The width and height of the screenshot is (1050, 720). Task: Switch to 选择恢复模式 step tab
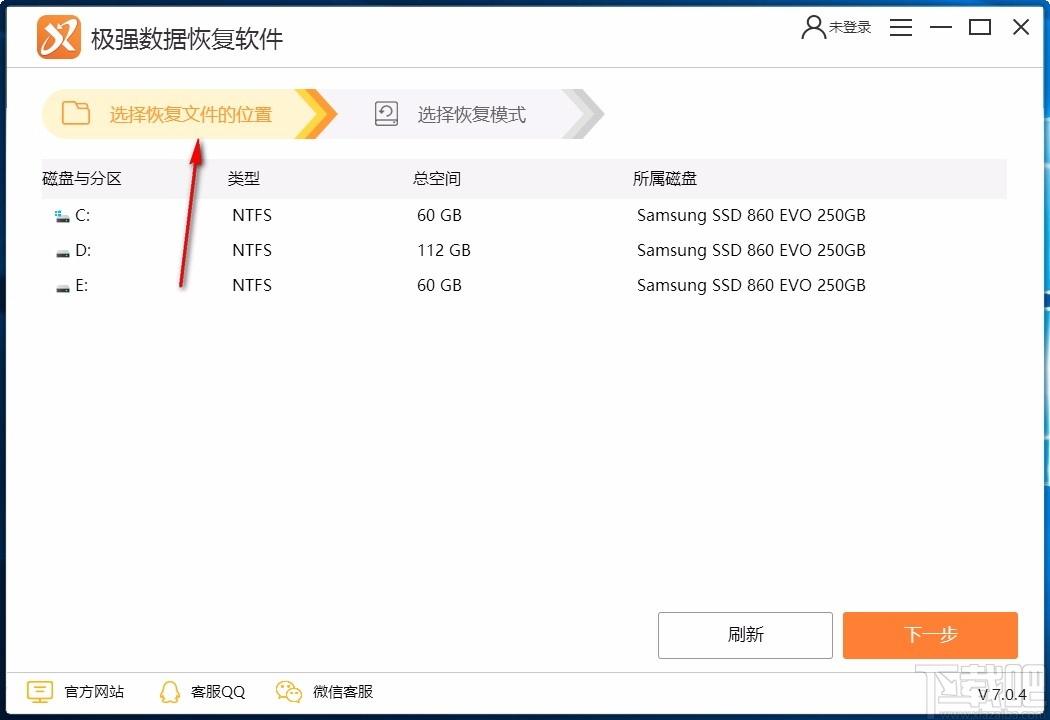[471, 115]
